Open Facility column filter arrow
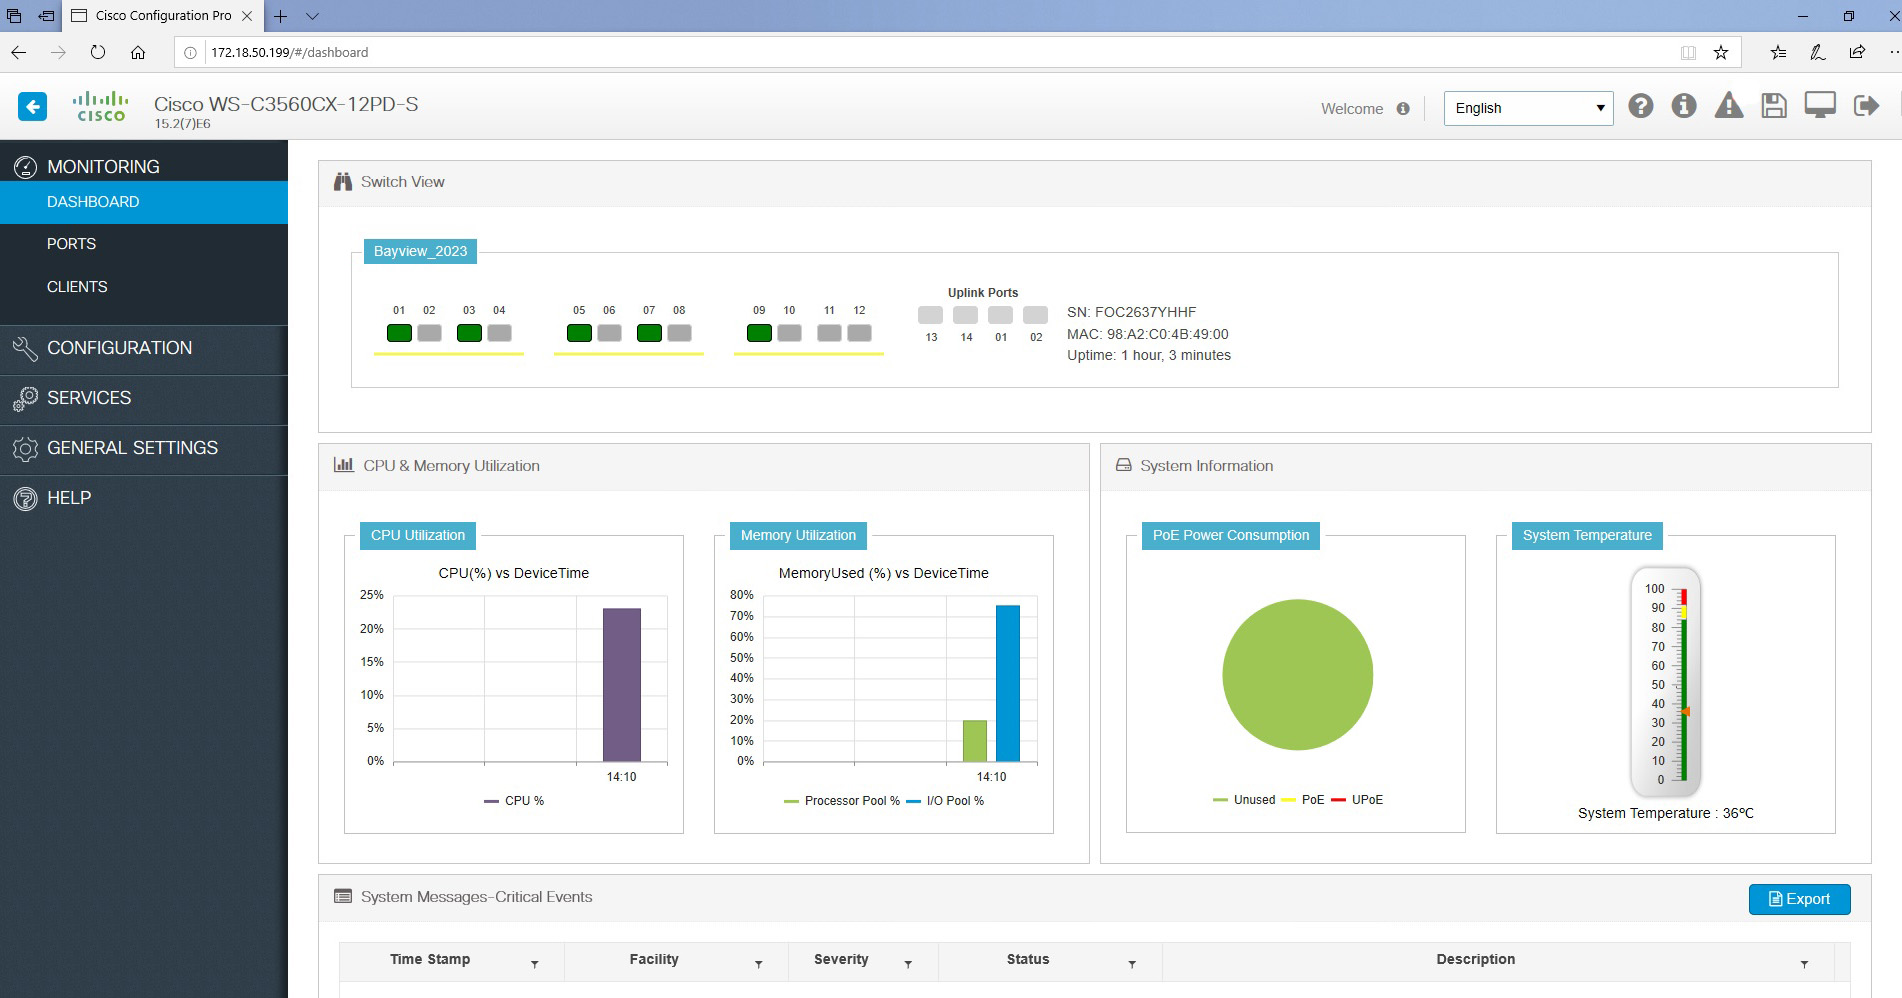This screenshot has height=998, width=1902. click(759, 964)
